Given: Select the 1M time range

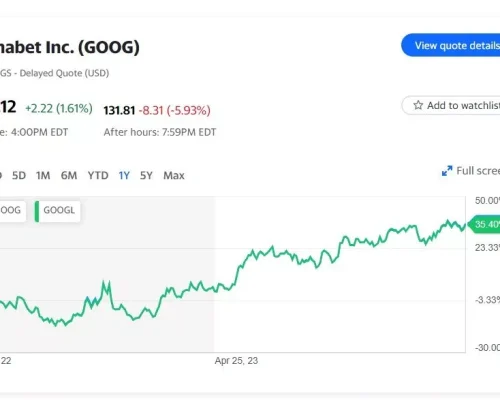Looking at the screenshot, I should point(43,175).
